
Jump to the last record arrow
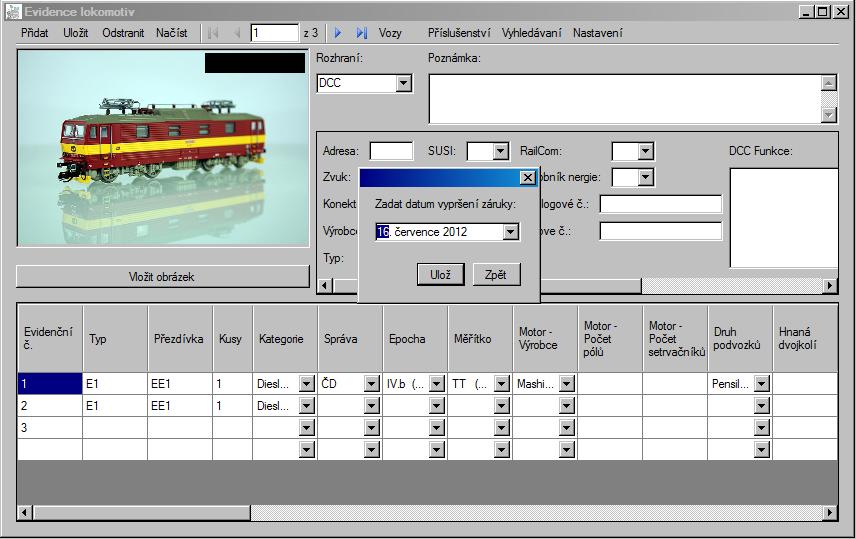point(361,33)
